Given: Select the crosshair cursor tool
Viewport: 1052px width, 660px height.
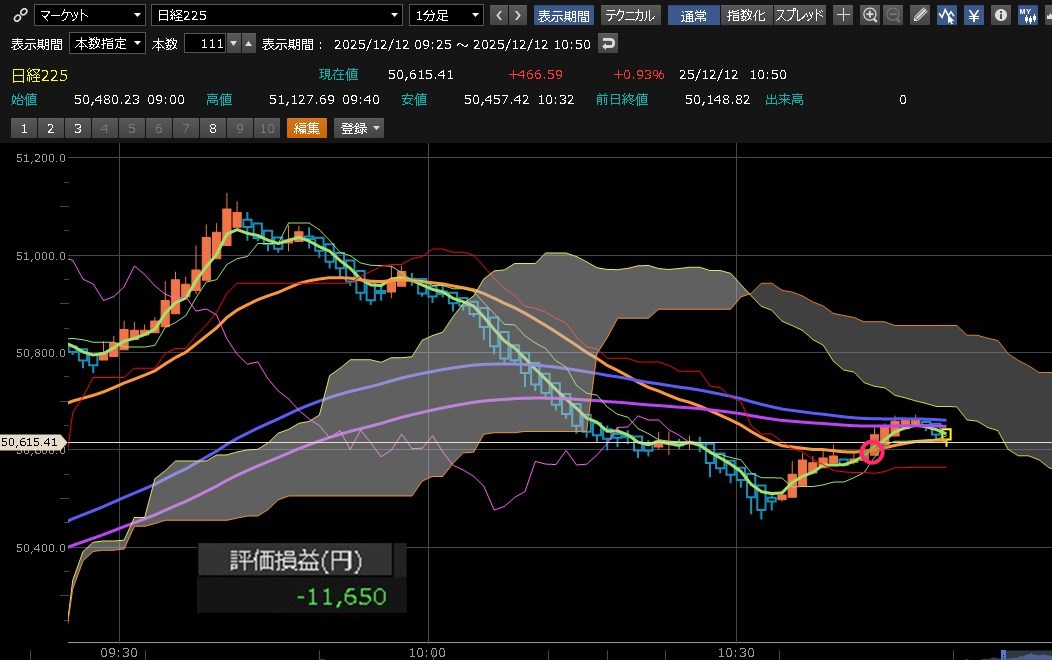Looking at the screenshot, I should pos(843,15).
